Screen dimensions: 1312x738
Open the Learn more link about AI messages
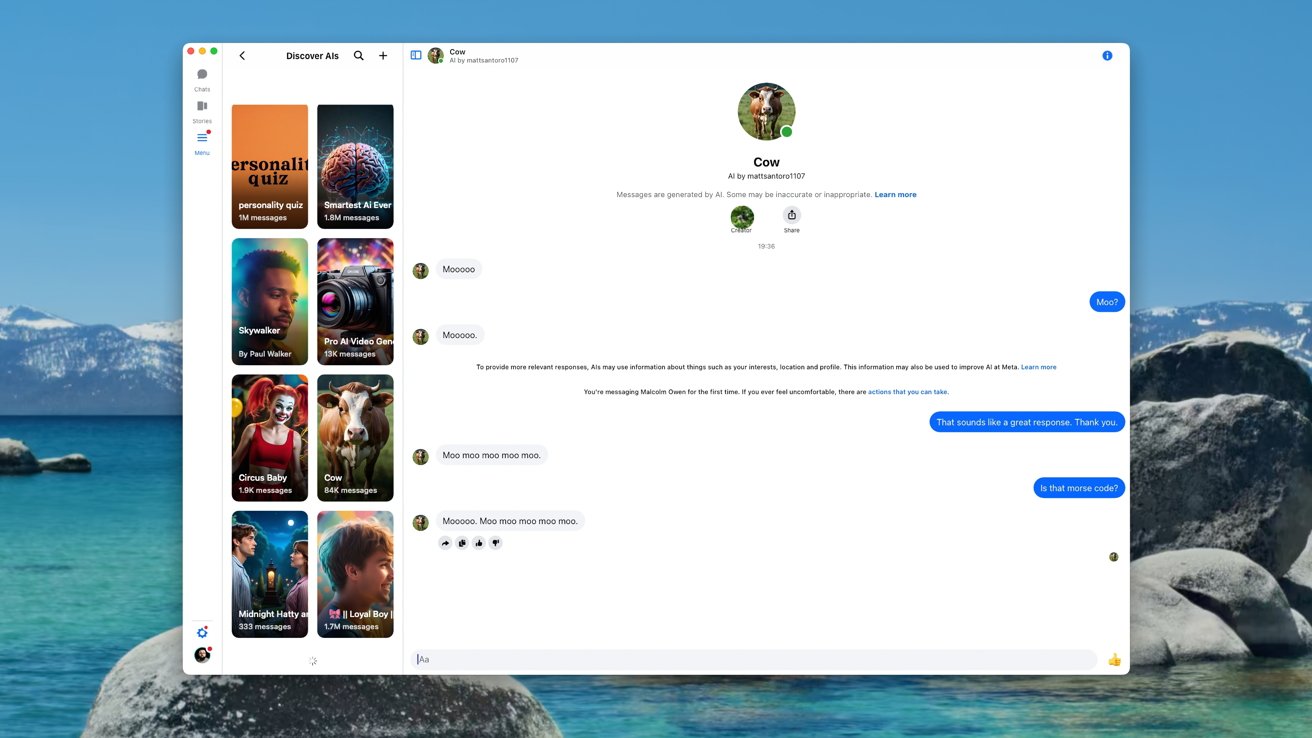coord(895,194)
